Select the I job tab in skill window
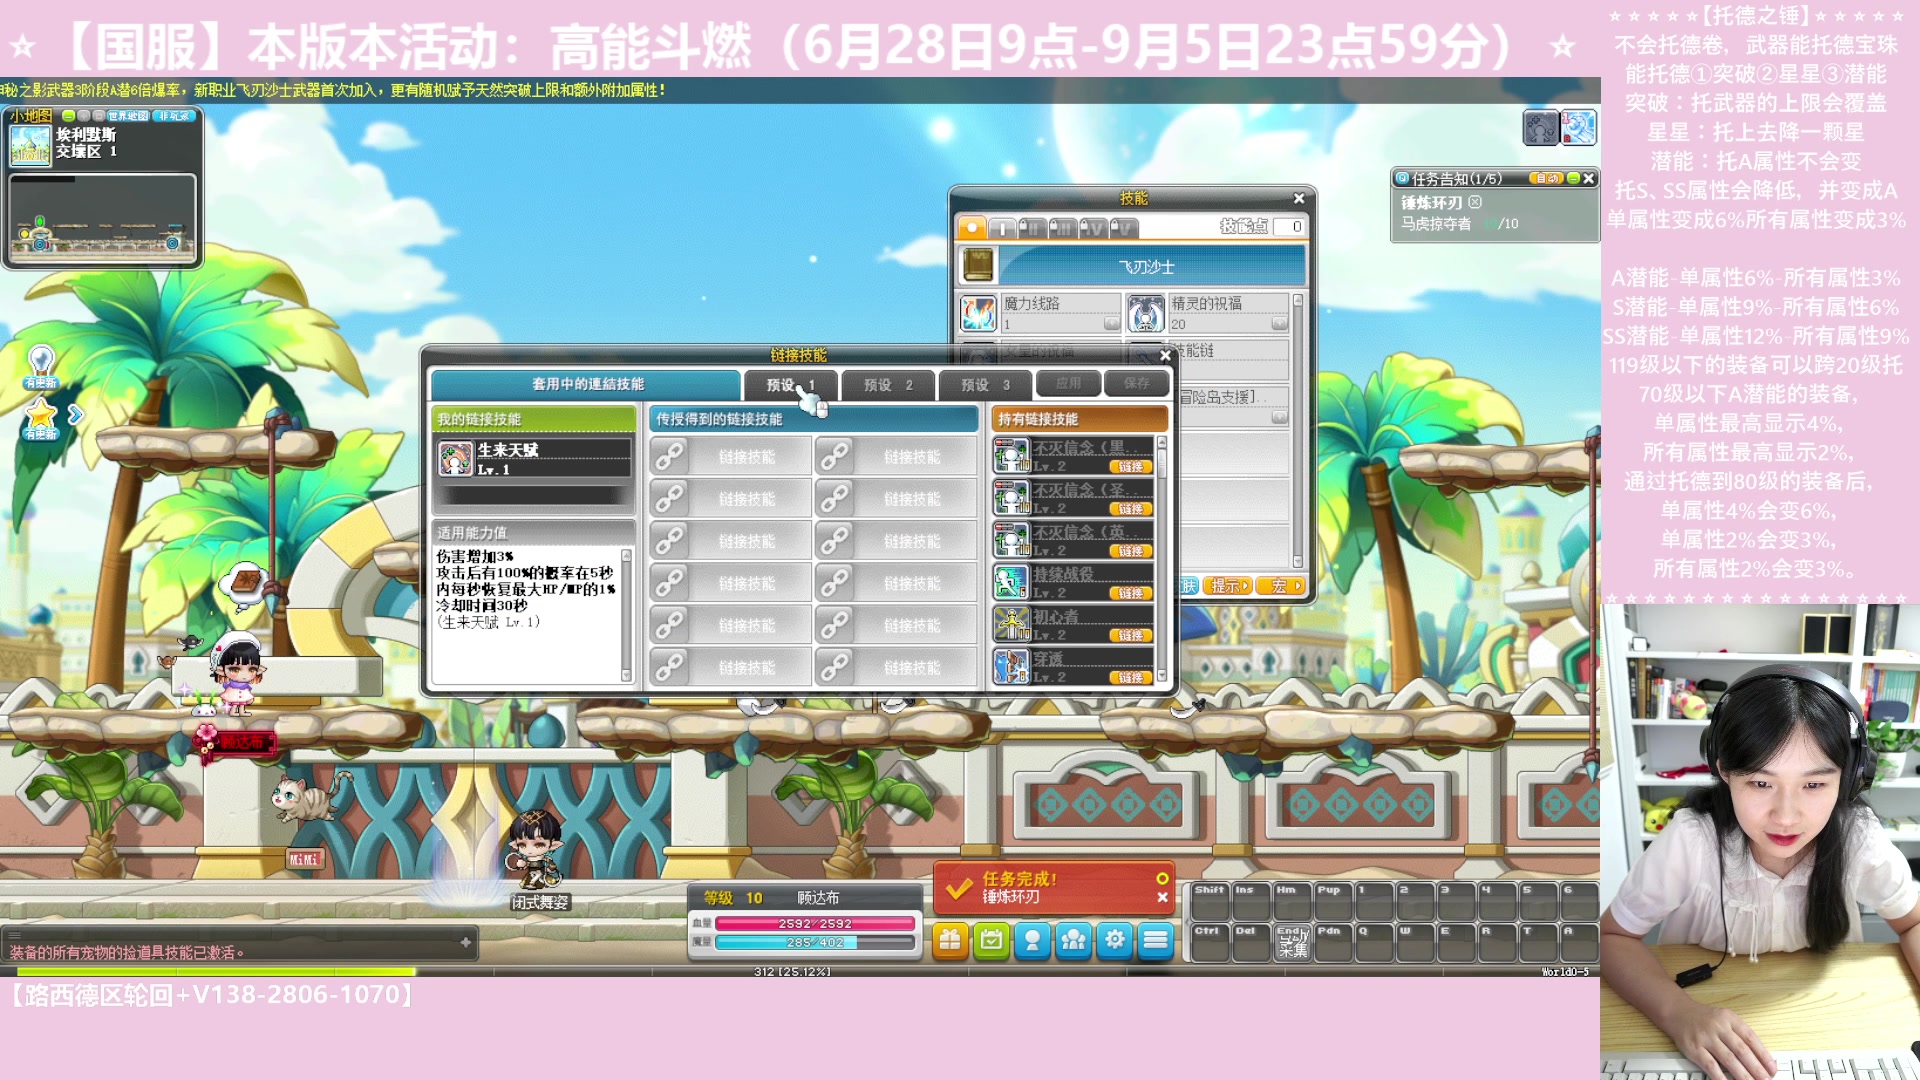This screenshot has width=1920, height=1080. (x=1002, y=228)
